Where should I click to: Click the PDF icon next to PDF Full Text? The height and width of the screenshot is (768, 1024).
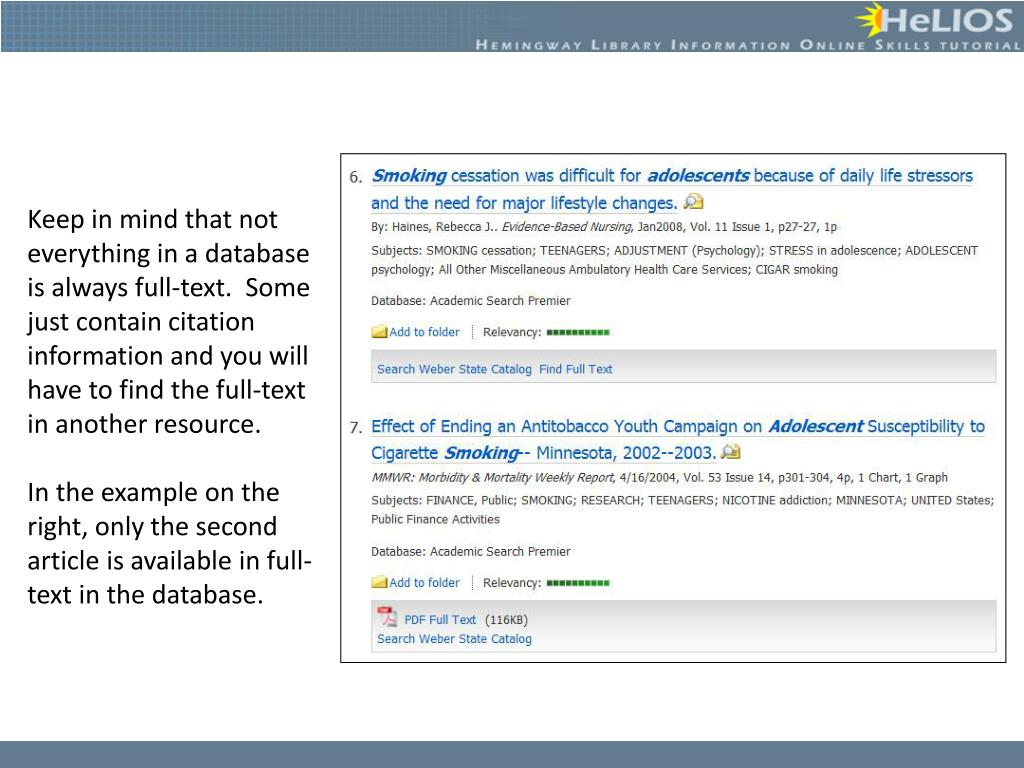coord(387,616)
